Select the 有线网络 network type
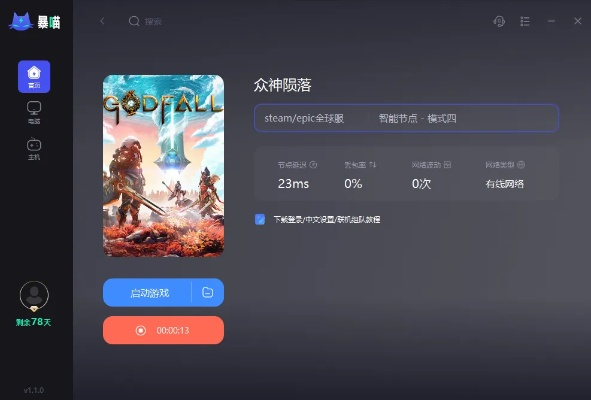 (x=504, y=184)
